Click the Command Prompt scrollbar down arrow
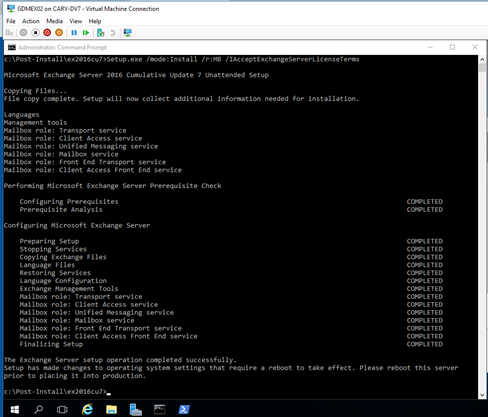The image size is (488, 417). point(482,395)
